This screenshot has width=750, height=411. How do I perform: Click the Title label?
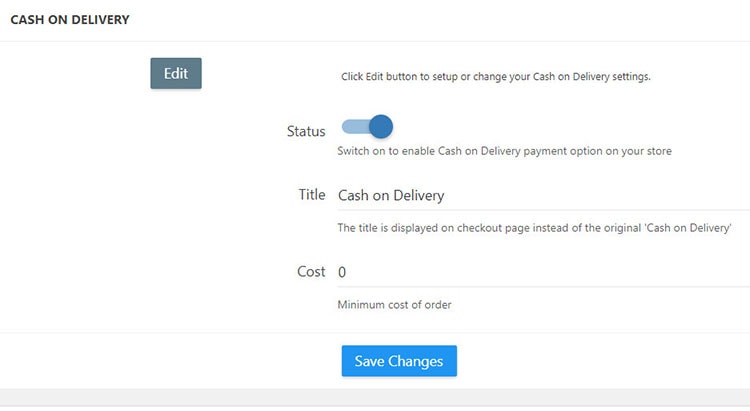(x=311, y=195)
